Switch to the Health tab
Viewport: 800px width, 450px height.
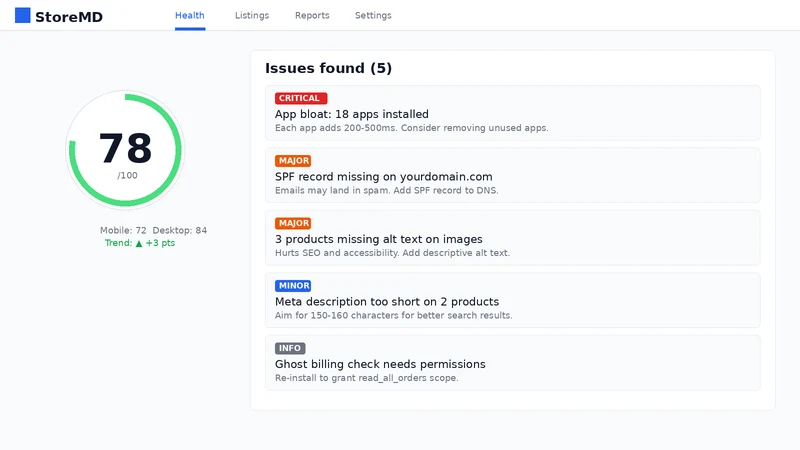tap(190, 15)
